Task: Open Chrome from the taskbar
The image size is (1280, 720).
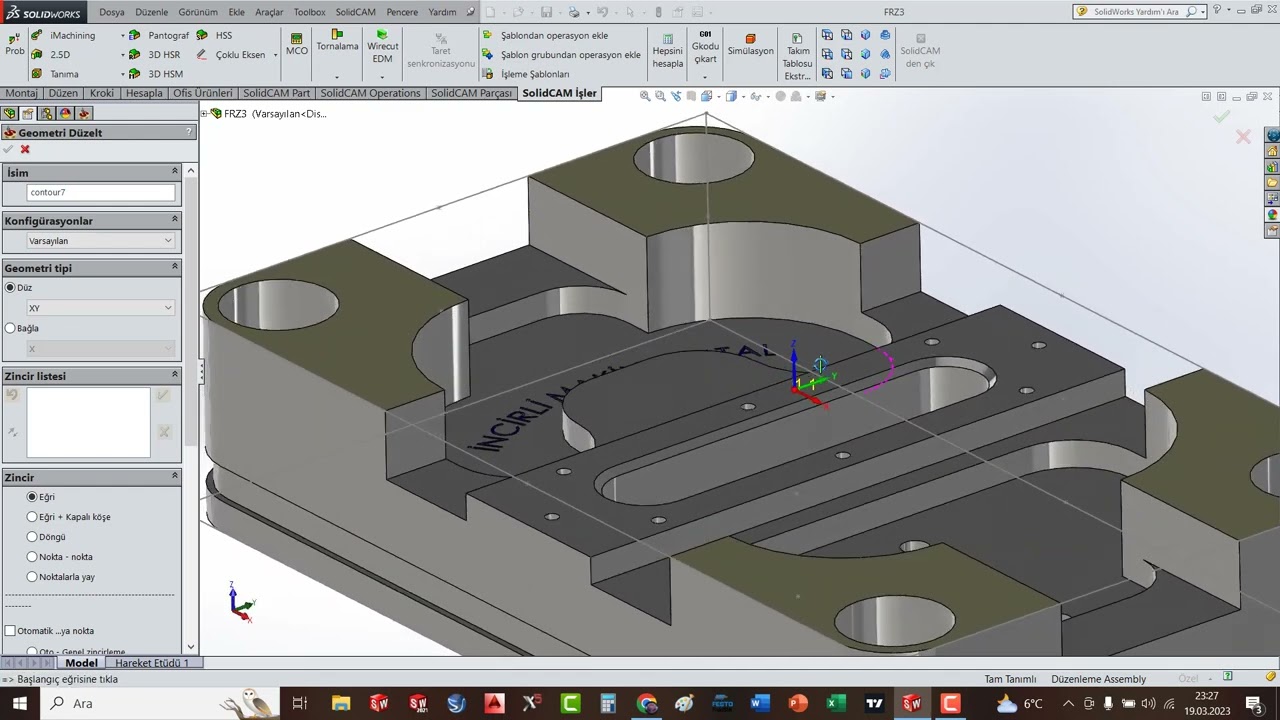Action: pyautogui.click(x=646, y=703)
